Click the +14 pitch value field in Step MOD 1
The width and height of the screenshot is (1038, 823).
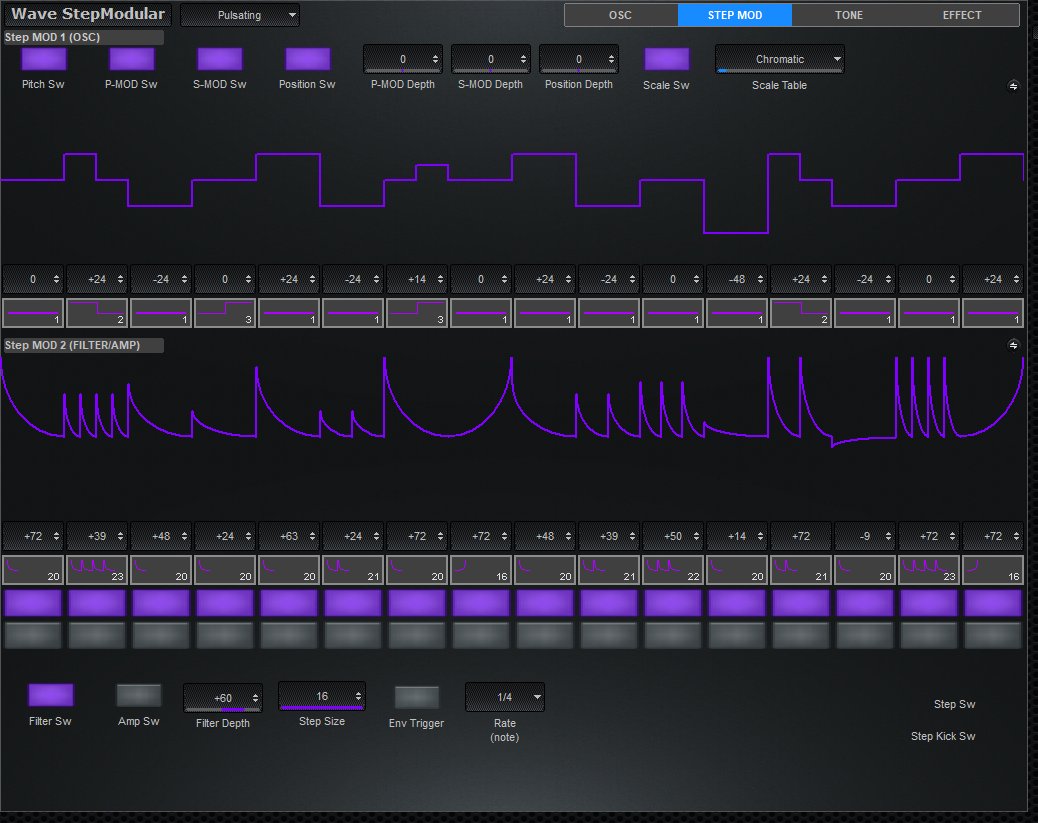click(x=417, y=279)
